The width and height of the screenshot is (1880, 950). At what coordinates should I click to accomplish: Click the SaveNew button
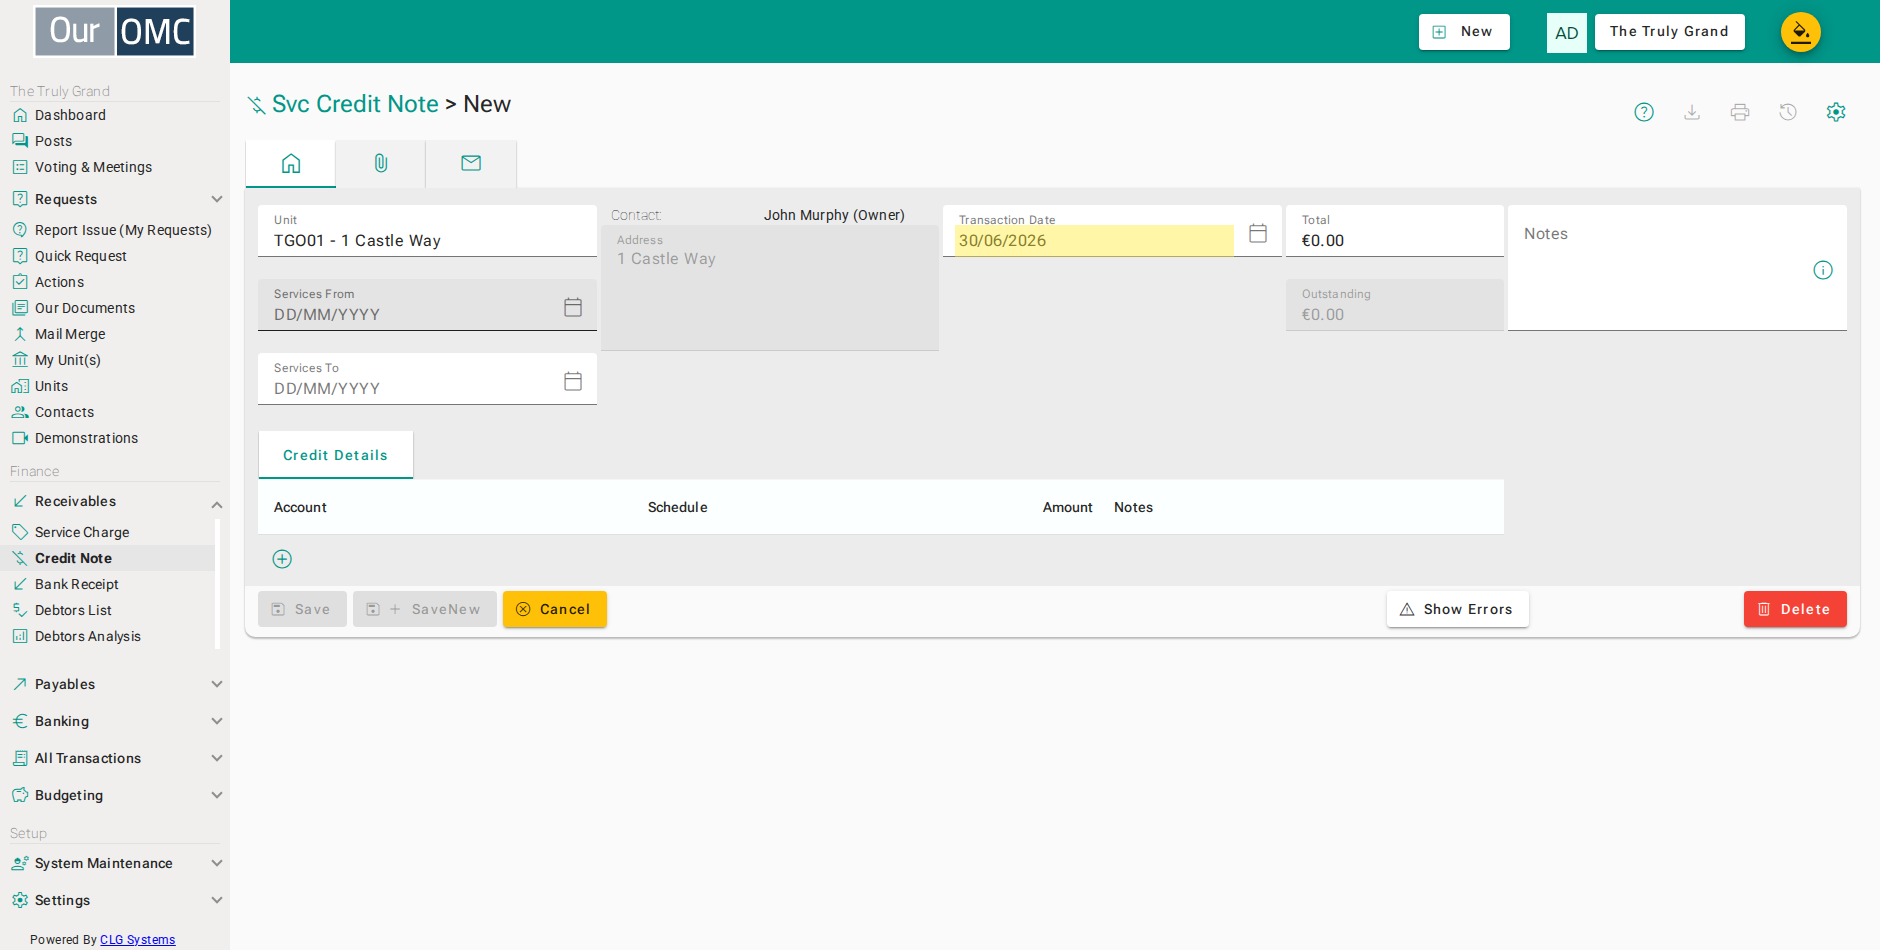coord(425,609)
